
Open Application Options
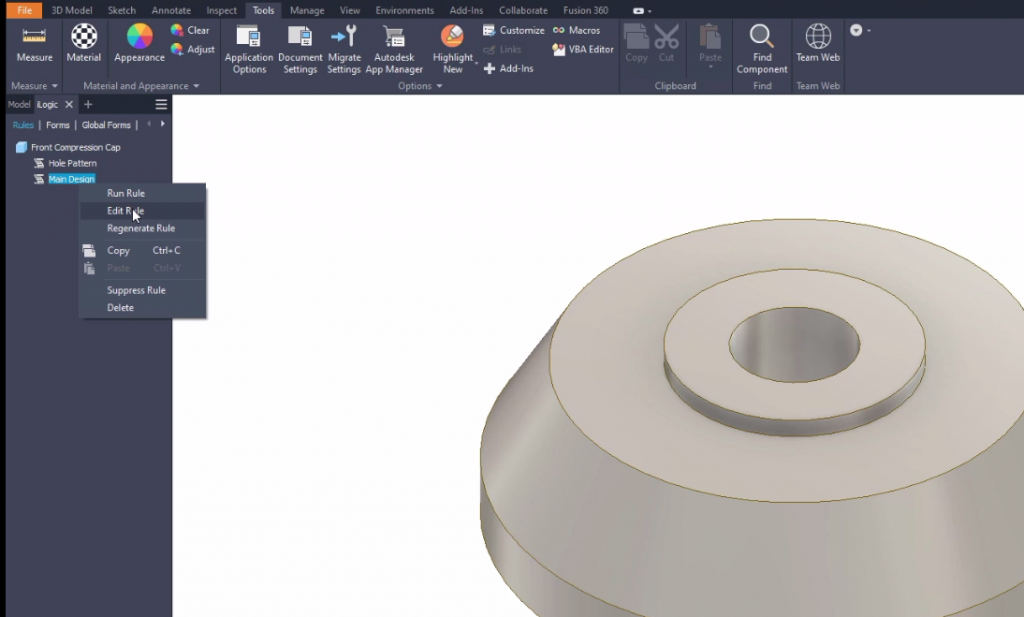point(248,47)
